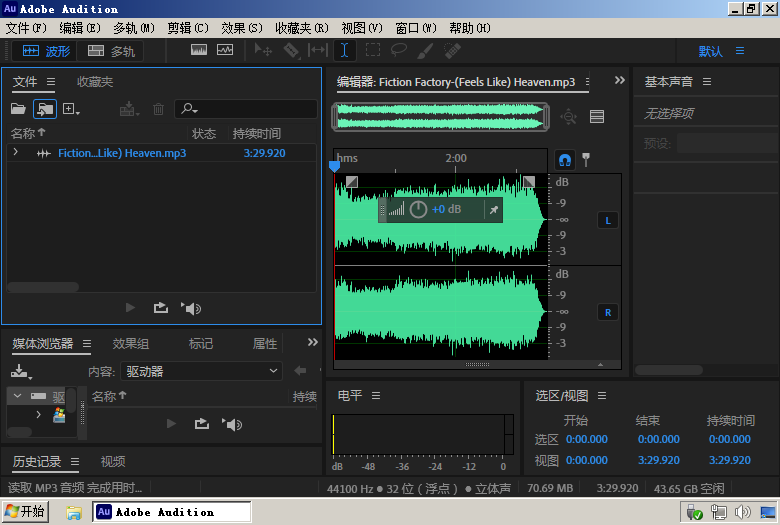Open the 视图(V) menu

pyautogui.click(x=362, y=28)
